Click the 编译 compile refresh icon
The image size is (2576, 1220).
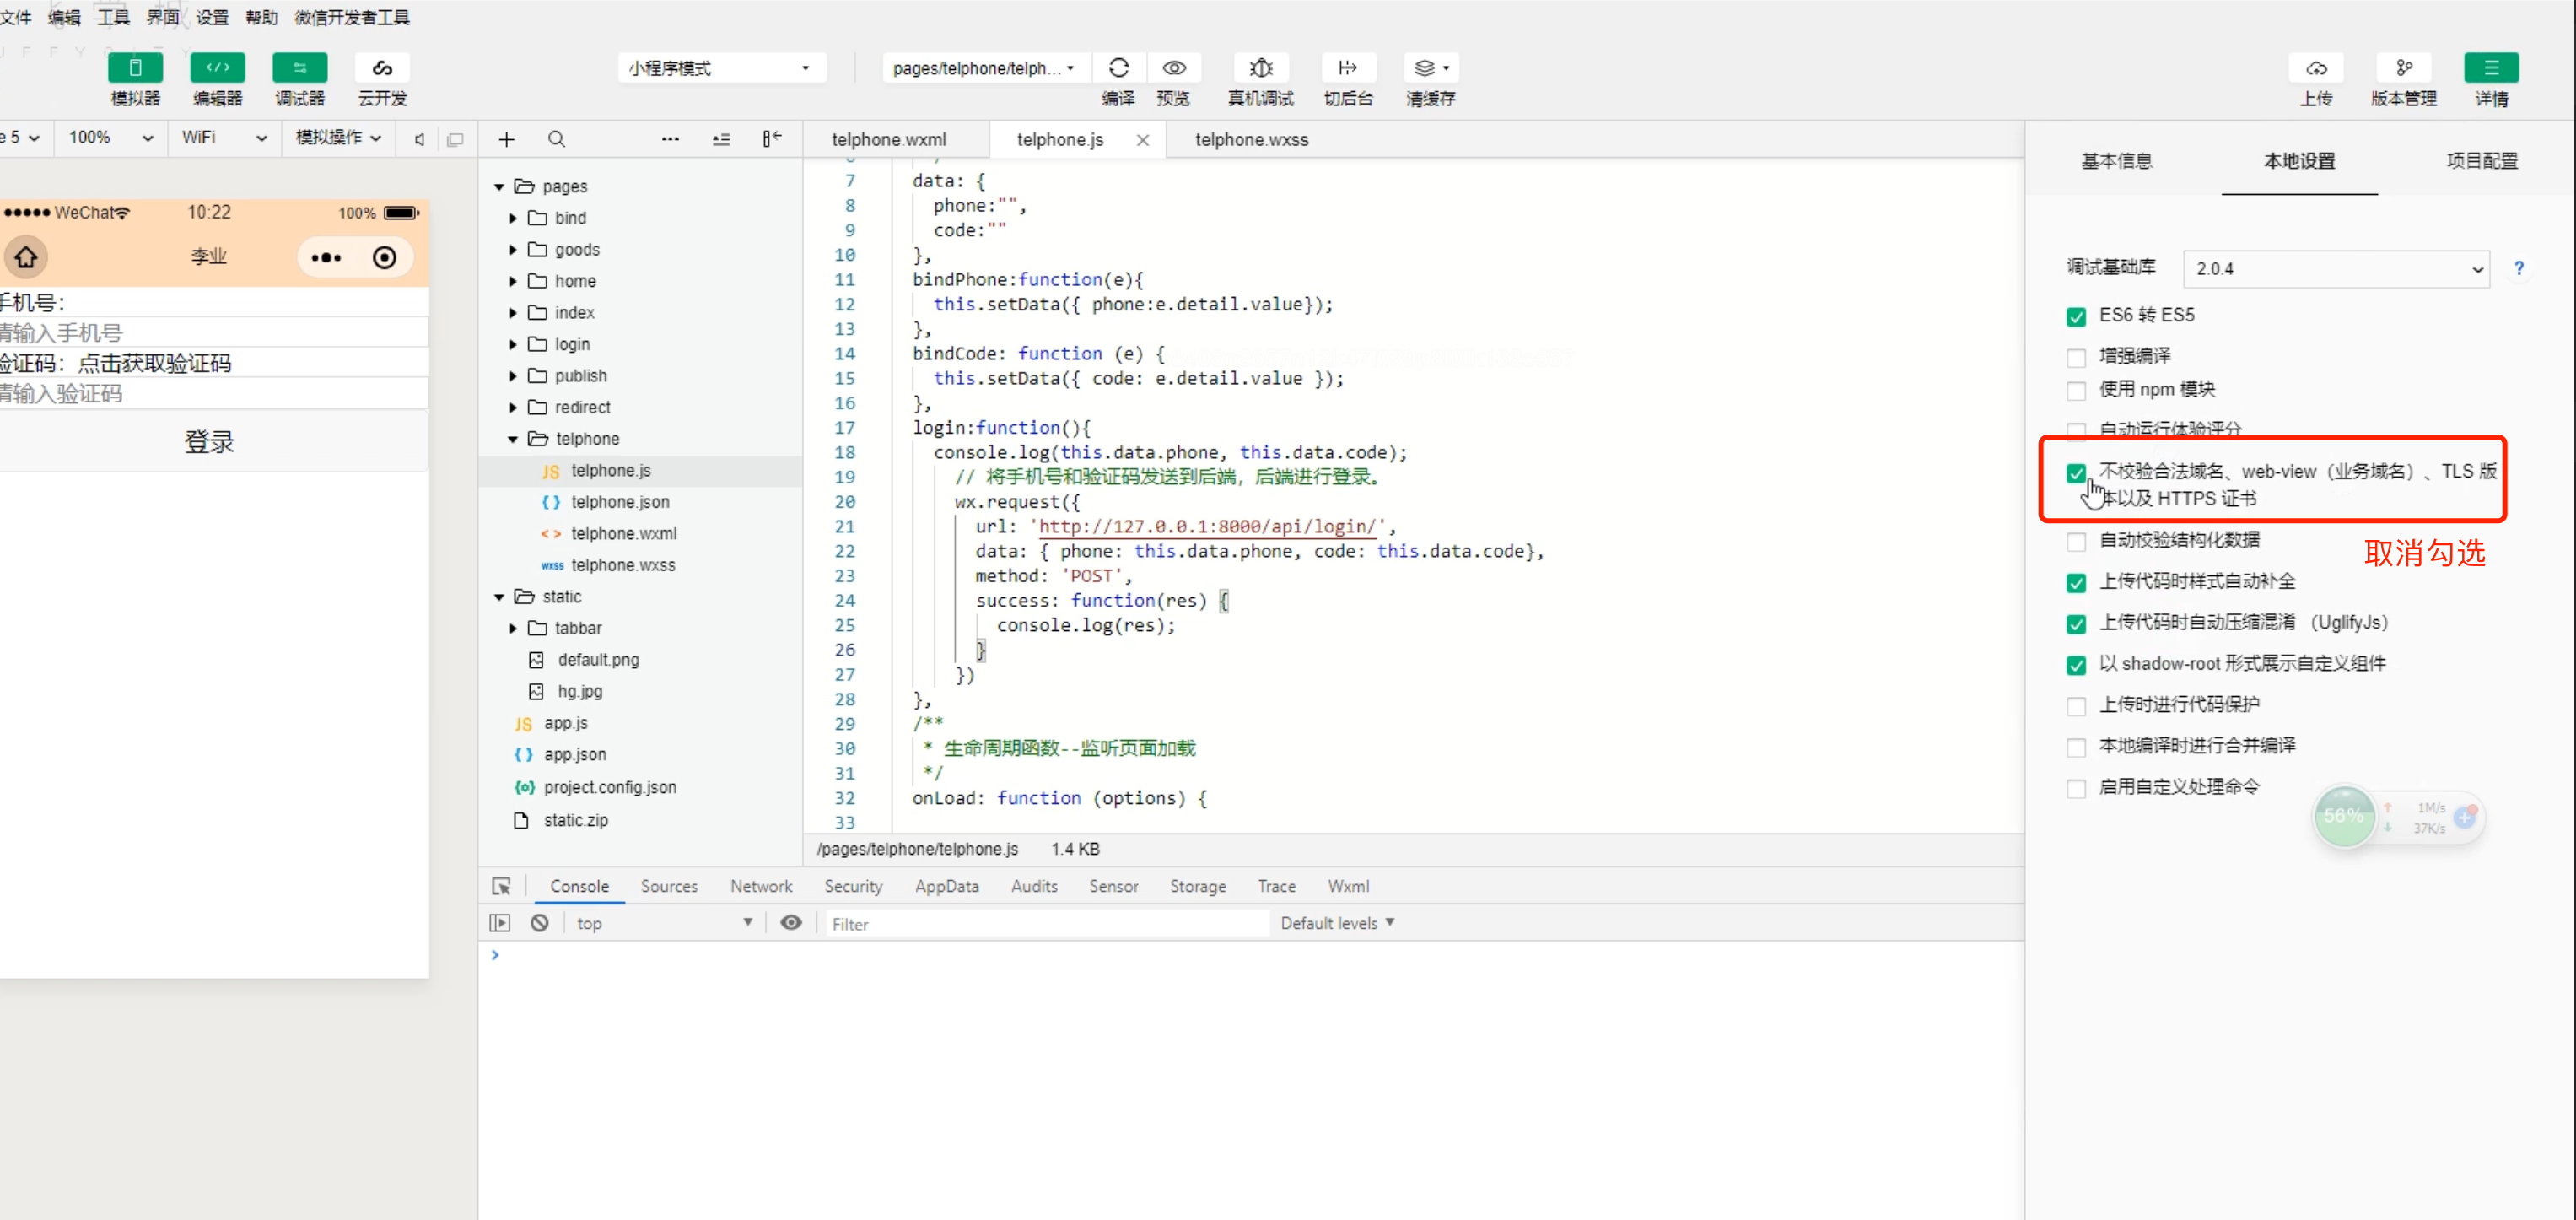tap(1118, 68)
